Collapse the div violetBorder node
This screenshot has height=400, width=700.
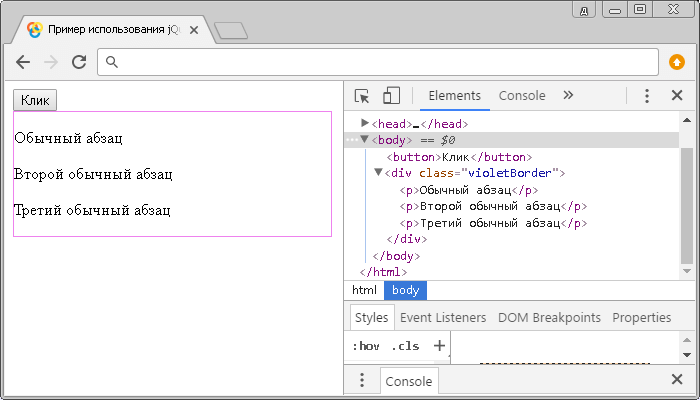click(x=378, y=172)
